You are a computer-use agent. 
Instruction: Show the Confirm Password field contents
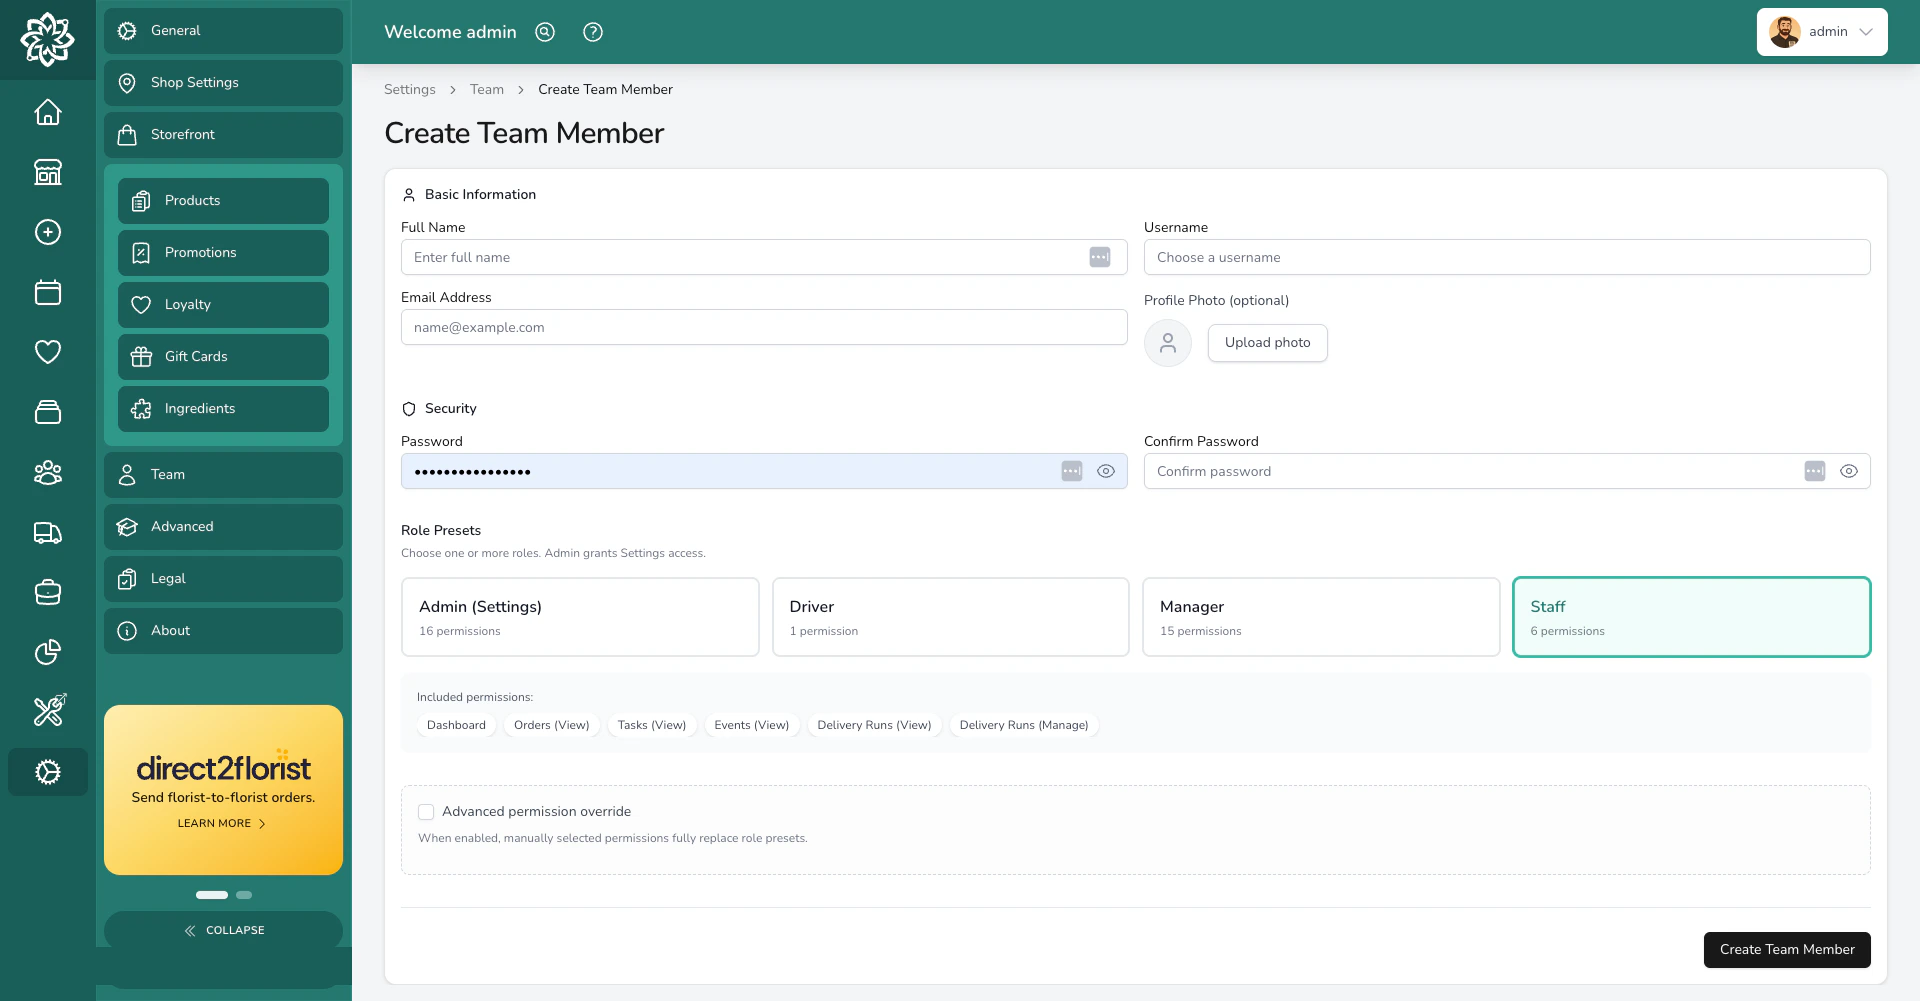(x=1849, y=471)
